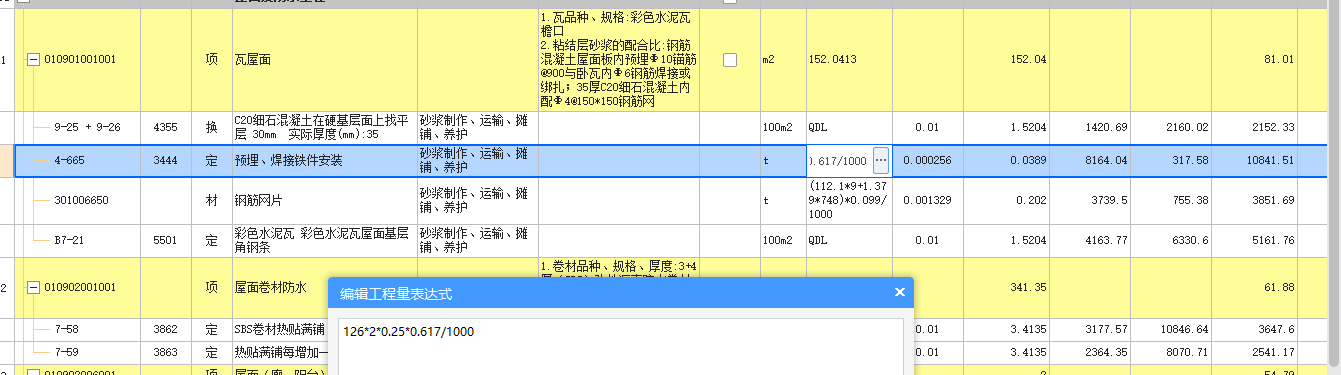Collapse the 010902001001 item tree
This screenshot has height=375, width=1341.
click(33, 288)
